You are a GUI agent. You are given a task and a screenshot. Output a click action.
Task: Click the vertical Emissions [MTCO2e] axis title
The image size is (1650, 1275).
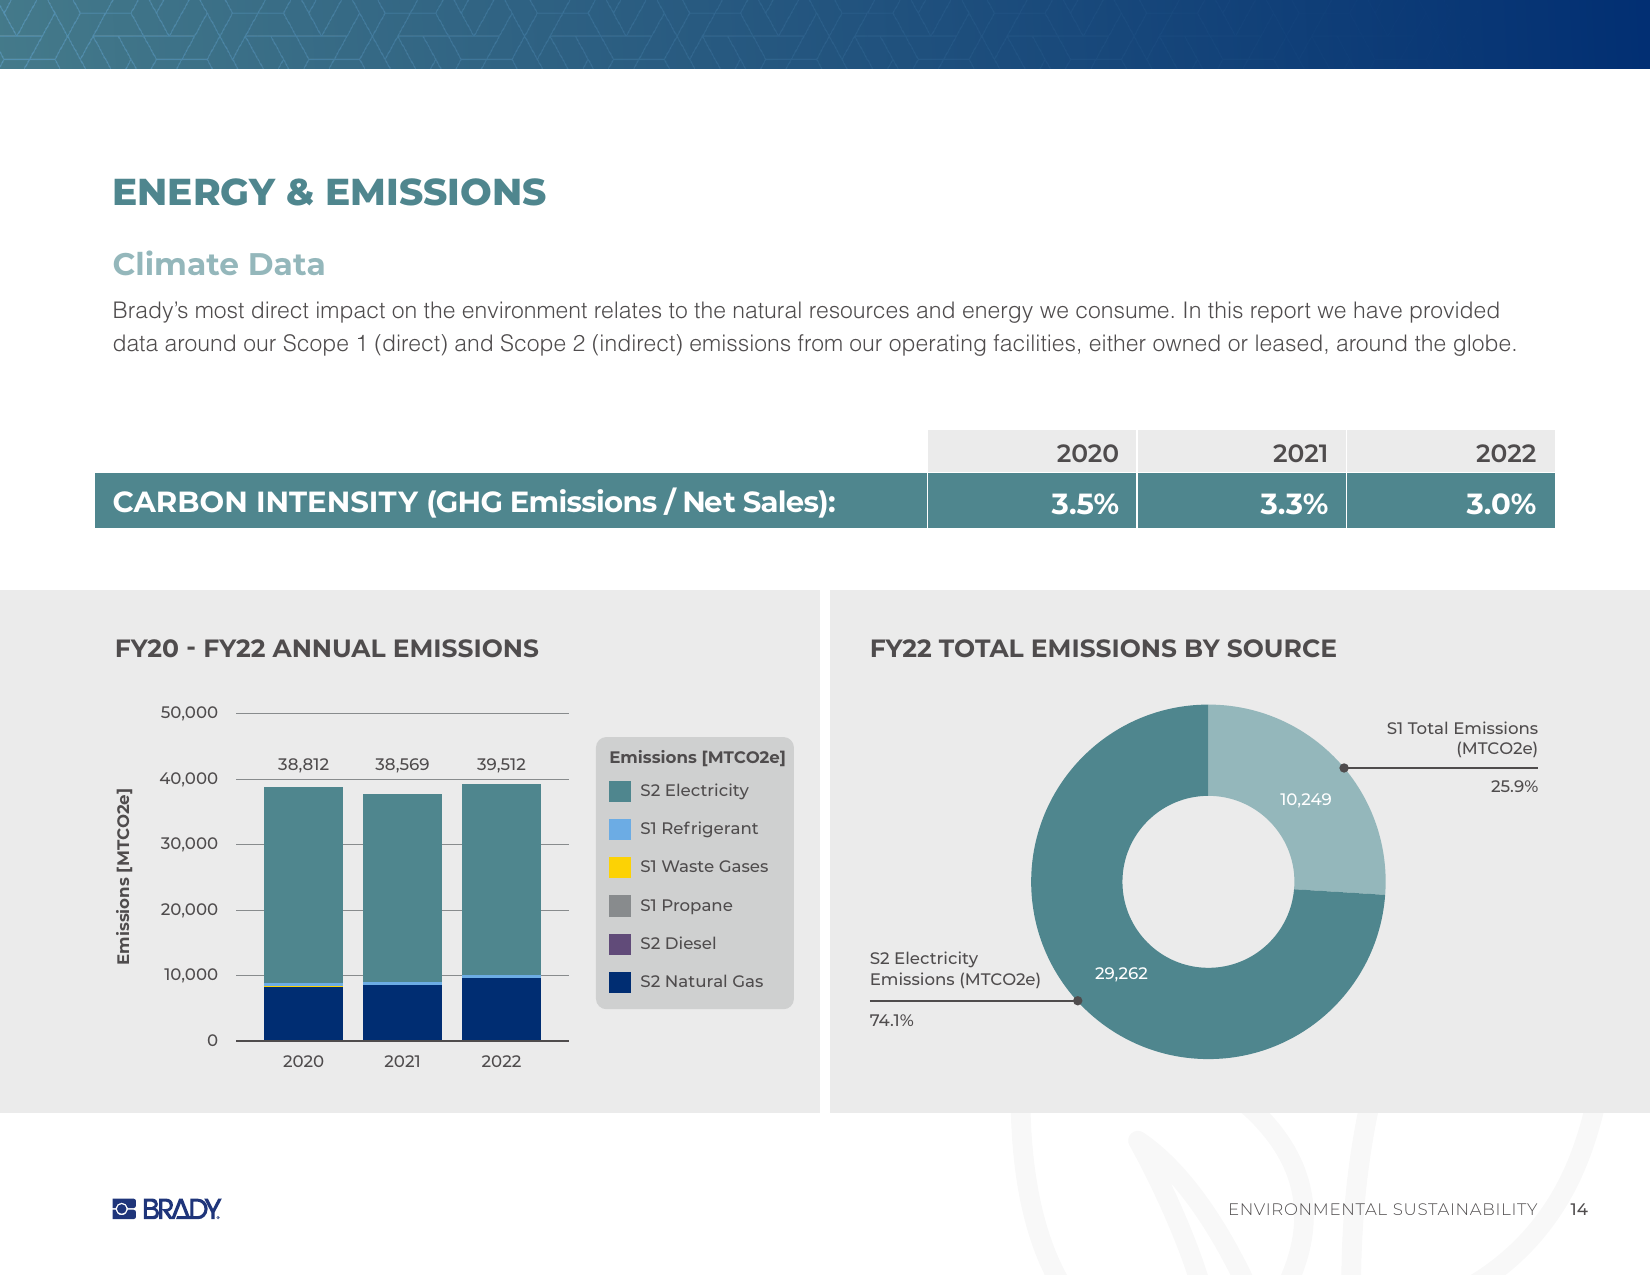coord(124,877)
